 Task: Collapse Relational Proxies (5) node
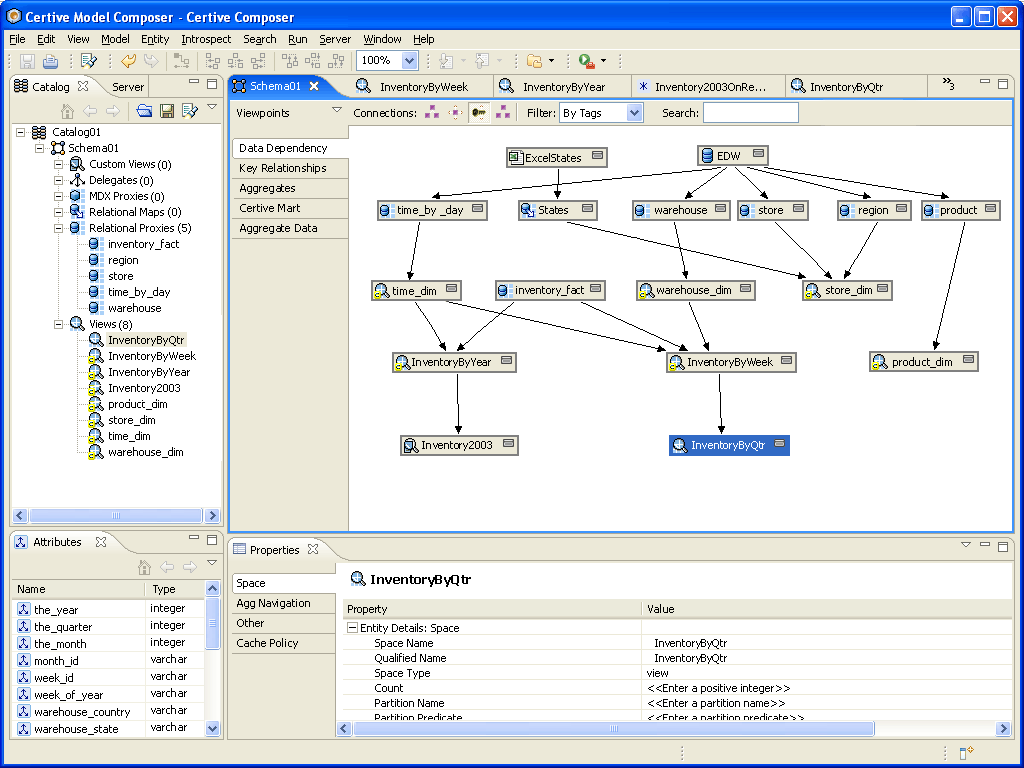click(59, 228)
